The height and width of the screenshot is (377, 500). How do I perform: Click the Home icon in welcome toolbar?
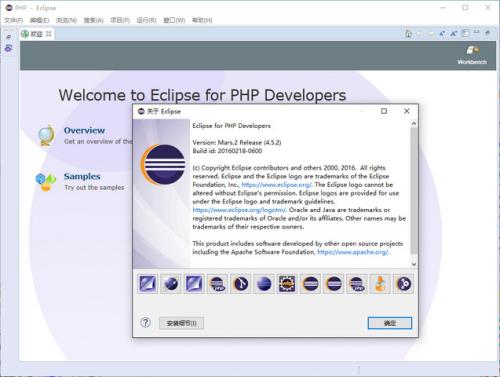point(408,34)
